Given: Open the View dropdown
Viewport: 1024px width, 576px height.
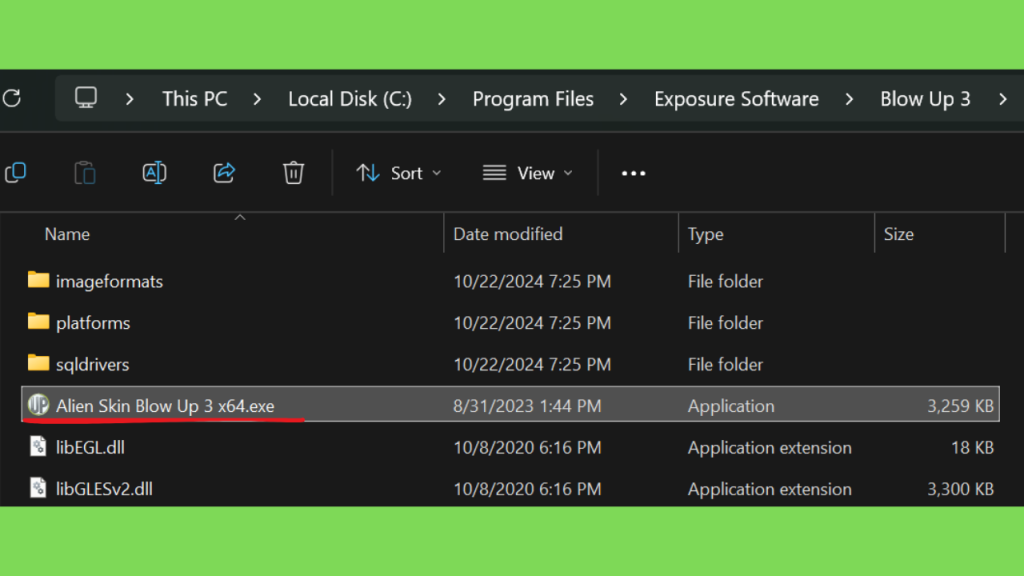Looking at the screenshot, I should coord(528,173).
